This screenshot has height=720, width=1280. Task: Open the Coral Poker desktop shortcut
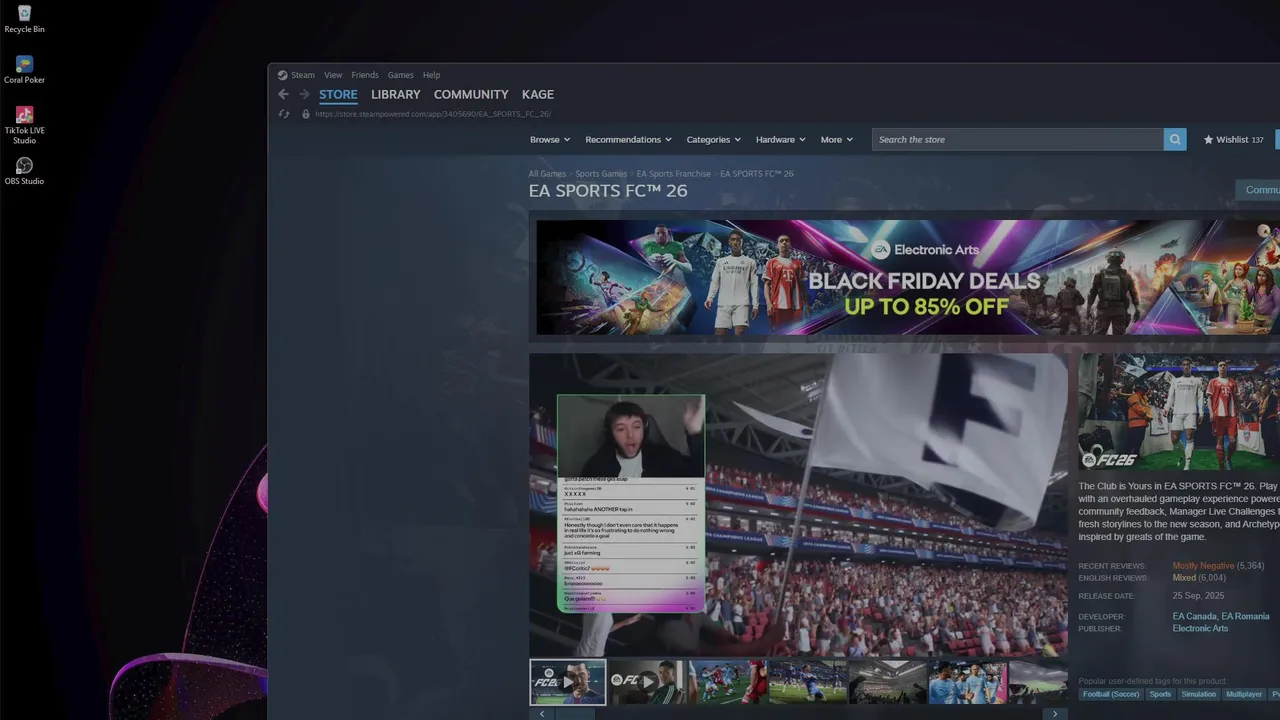point(24,69)
